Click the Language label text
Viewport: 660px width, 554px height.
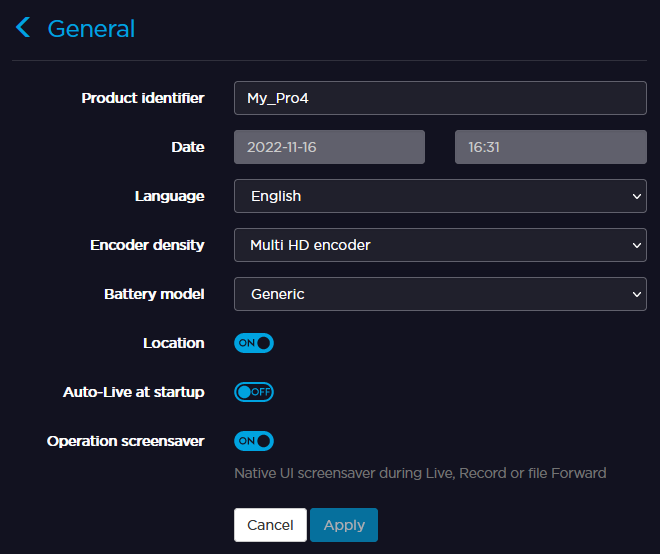[169, 196]
